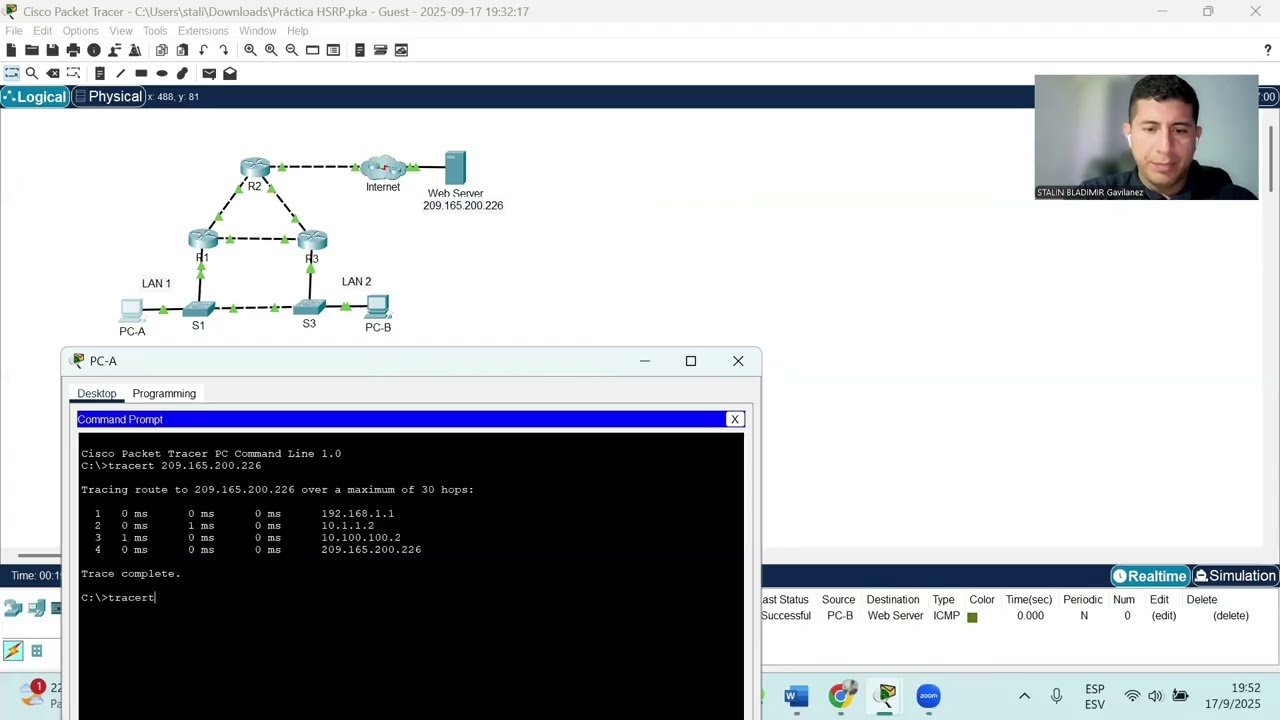Screen dimensions: 1280x720
Task: Select router R3 in topology
Action: tap(312, 240)
